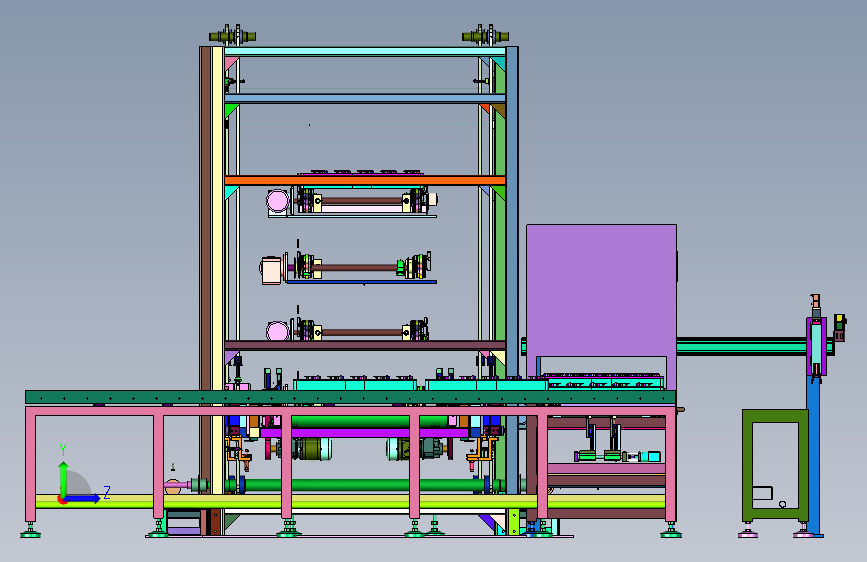Select the blue beam beneath the cyan top beam
This screenshot has width=867, height=562.
click(365, 98)
